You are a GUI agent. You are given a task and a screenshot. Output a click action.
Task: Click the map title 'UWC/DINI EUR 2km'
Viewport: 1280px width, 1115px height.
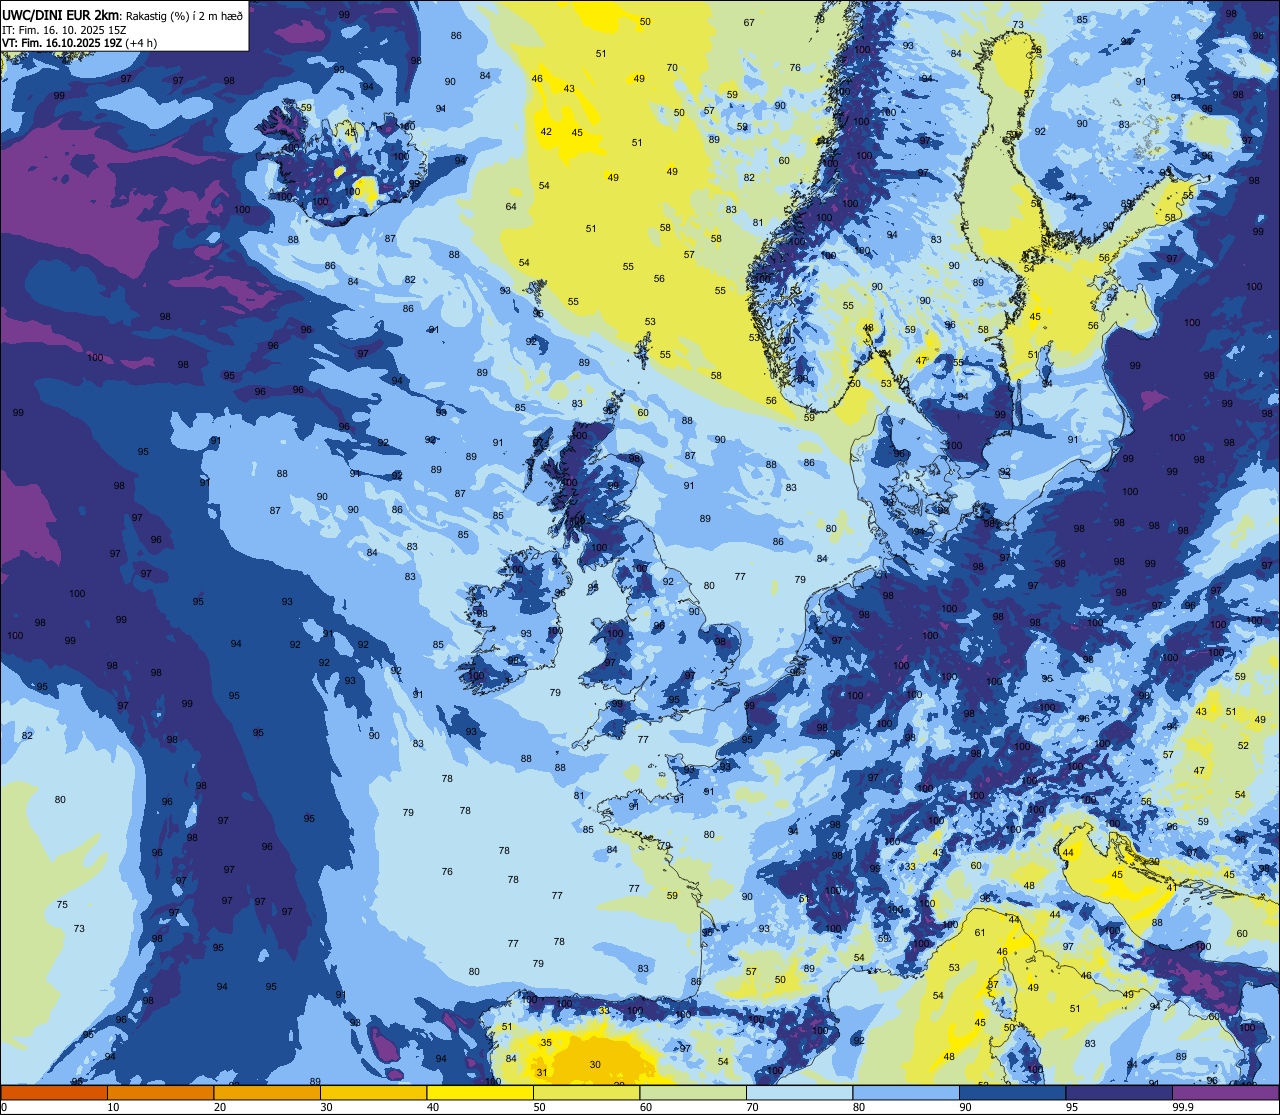point(61,15)
